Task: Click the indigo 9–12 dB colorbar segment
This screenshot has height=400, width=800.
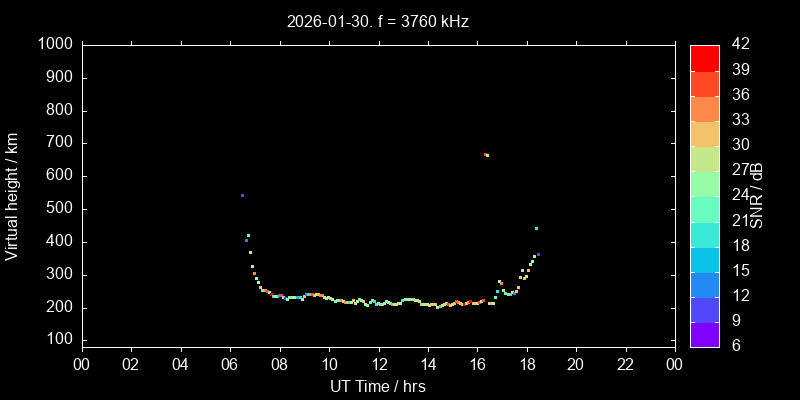Action: [x=705, y=310]
